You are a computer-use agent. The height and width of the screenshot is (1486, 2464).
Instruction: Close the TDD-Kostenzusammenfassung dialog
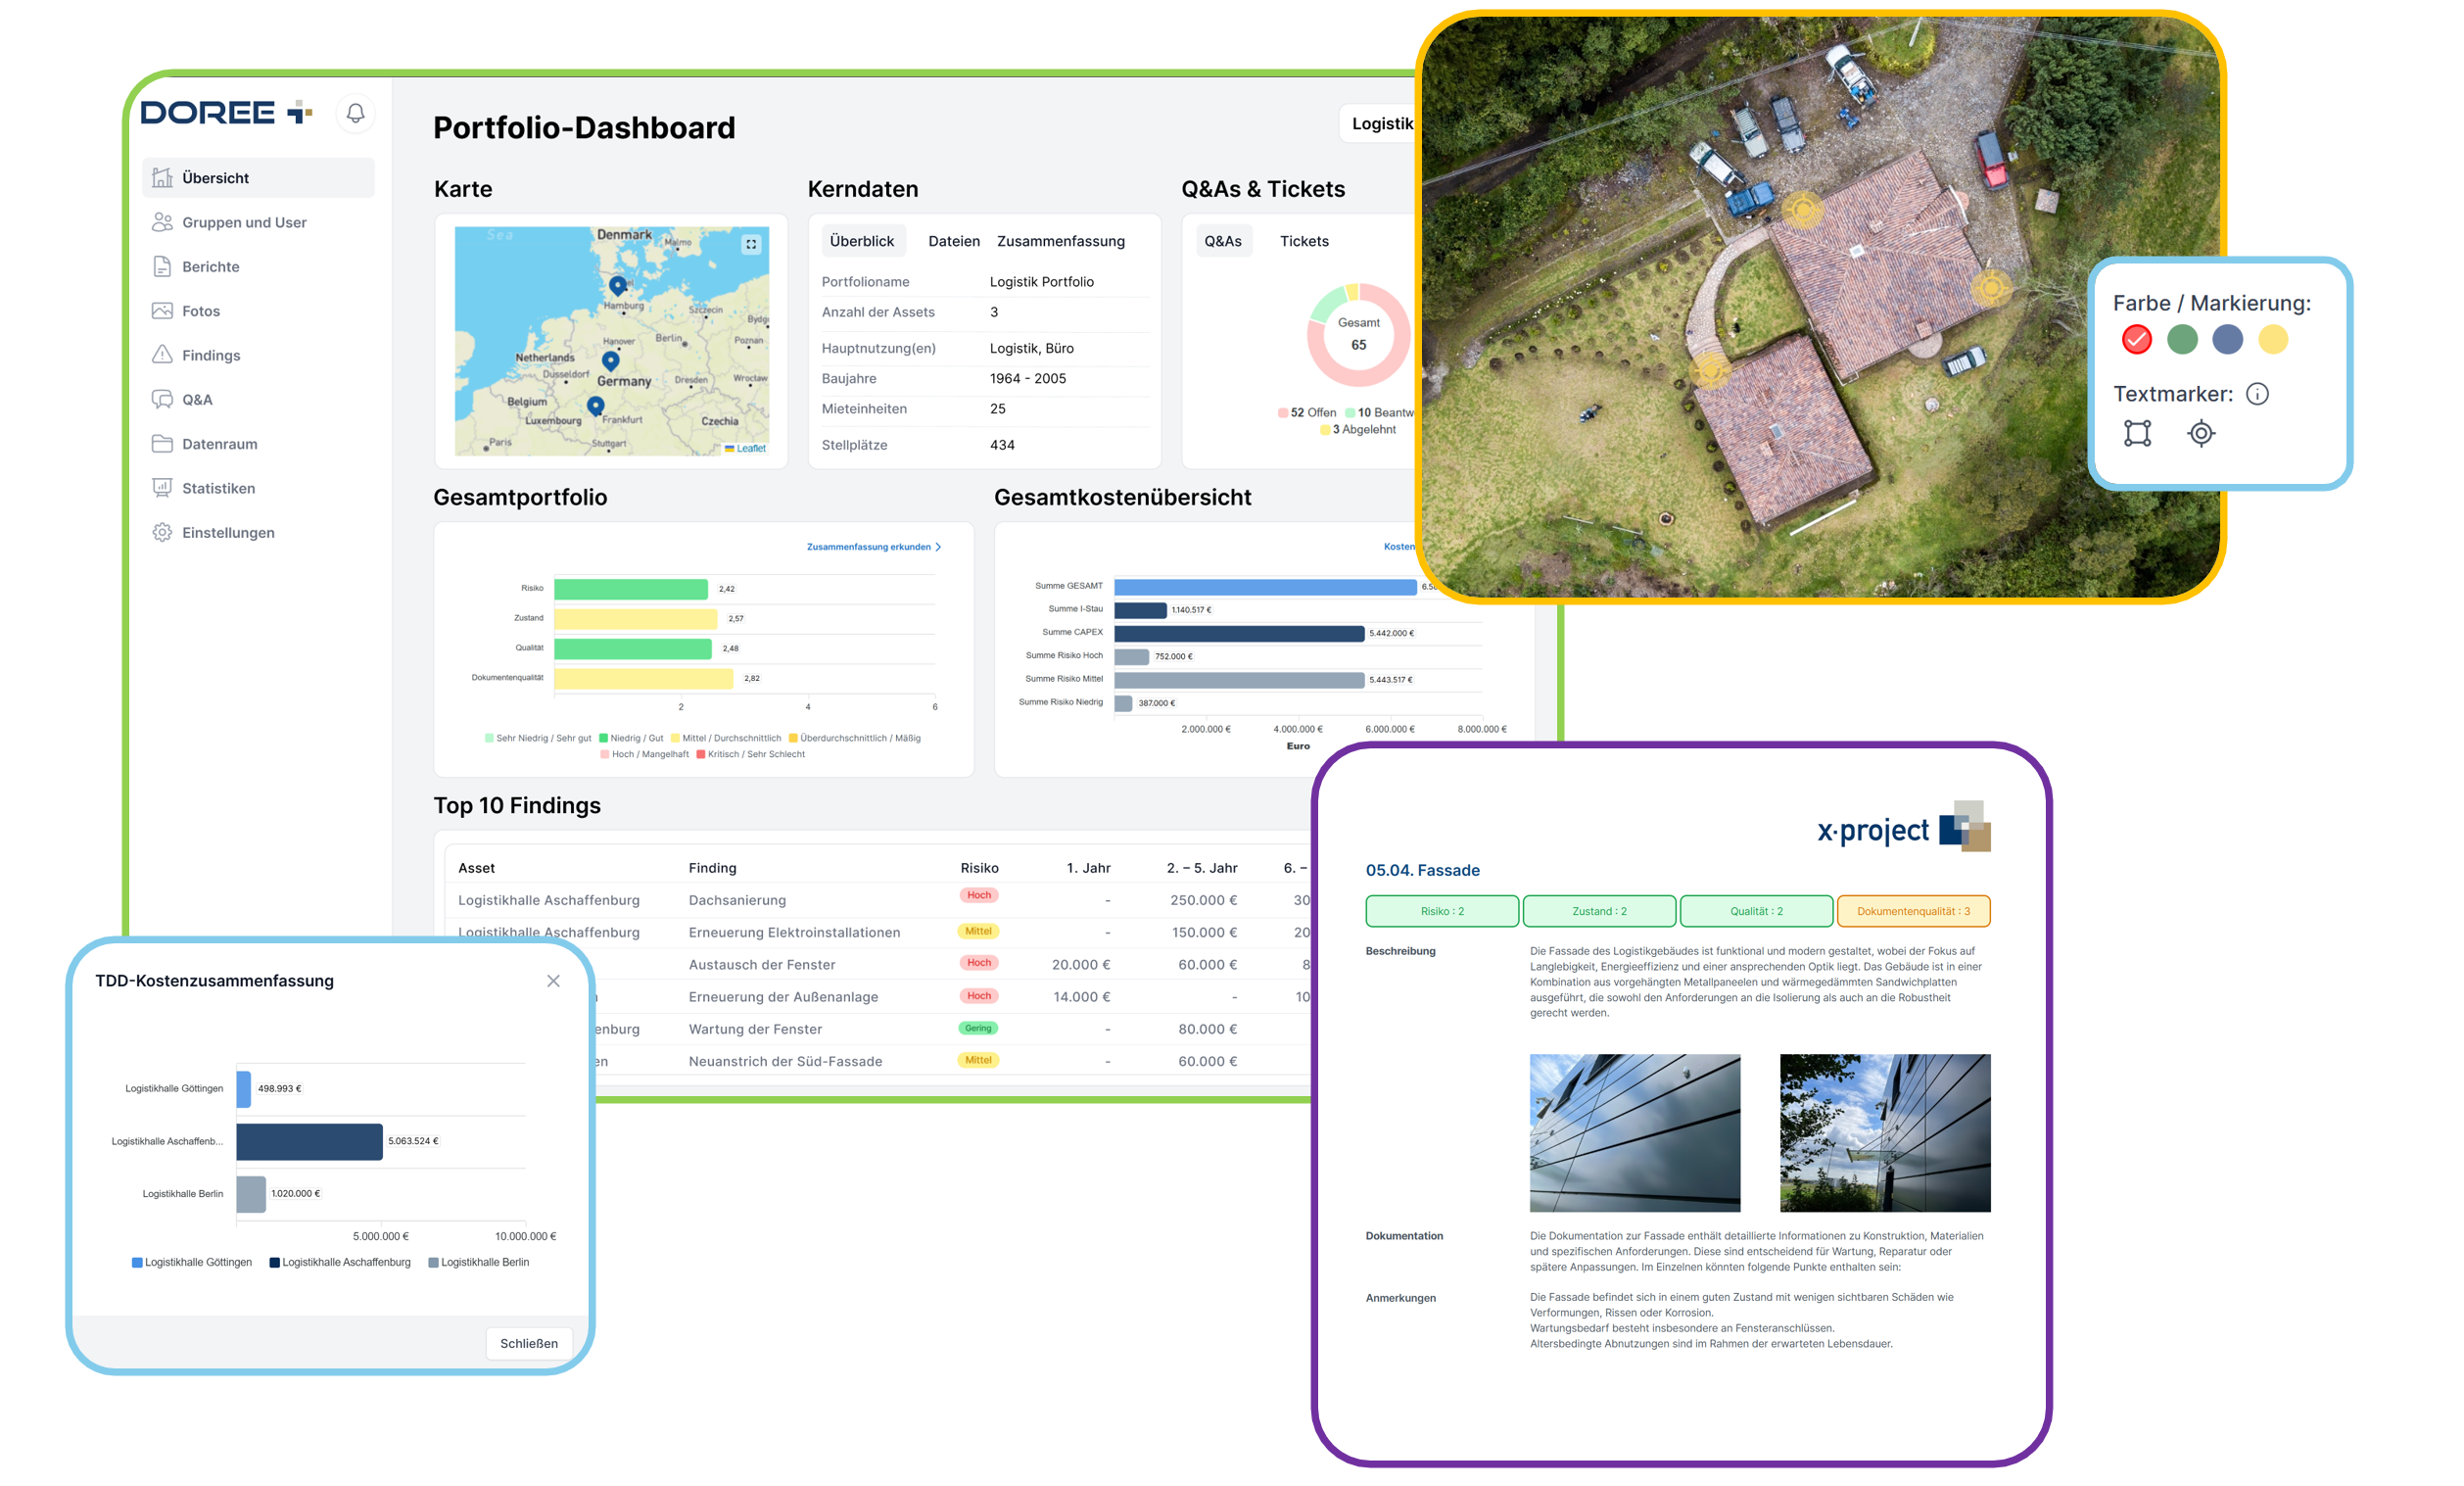point(553,981)
